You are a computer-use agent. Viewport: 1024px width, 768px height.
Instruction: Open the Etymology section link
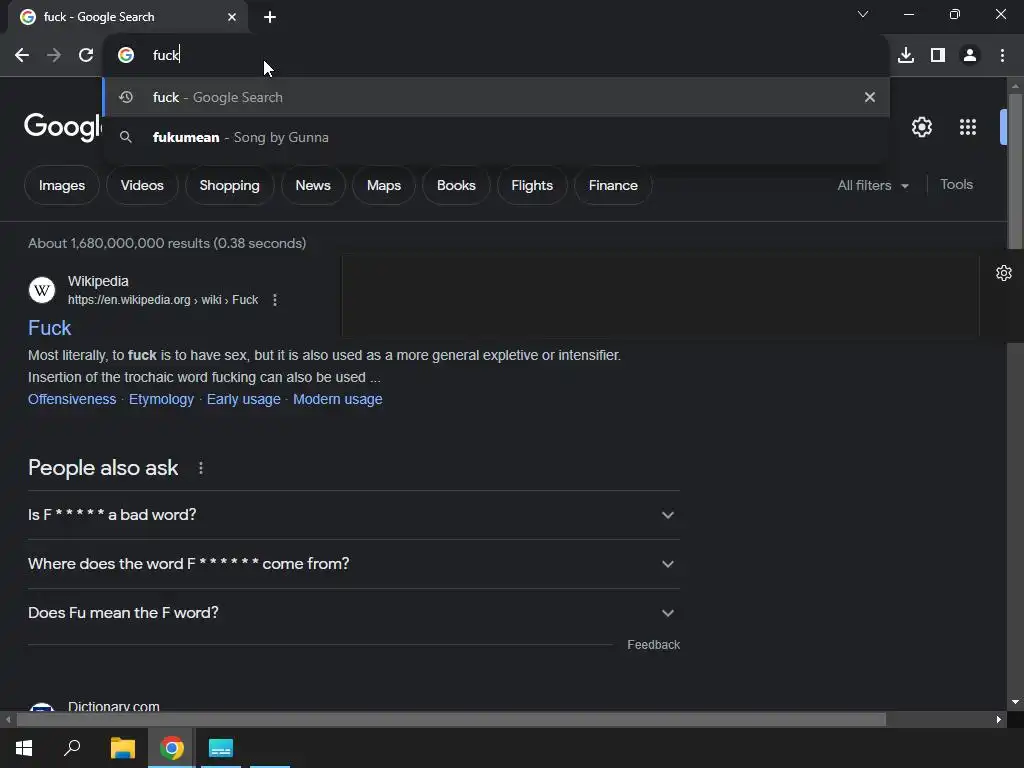(x=161, y=399)
